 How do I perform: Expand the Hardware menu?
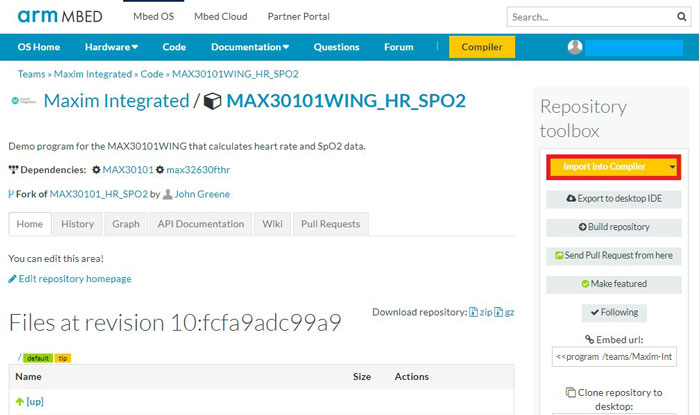111,47
